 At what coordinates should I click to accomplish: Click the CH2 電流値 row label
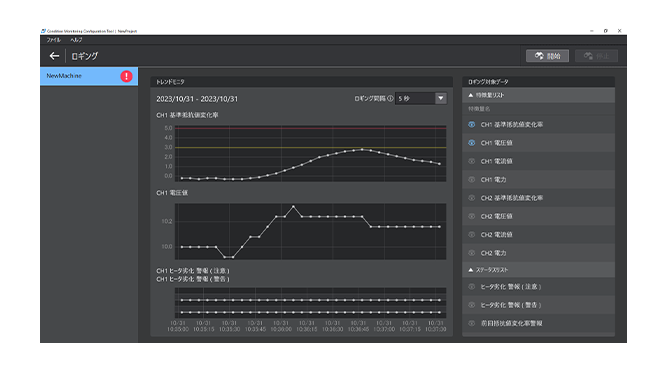[497, 234]
